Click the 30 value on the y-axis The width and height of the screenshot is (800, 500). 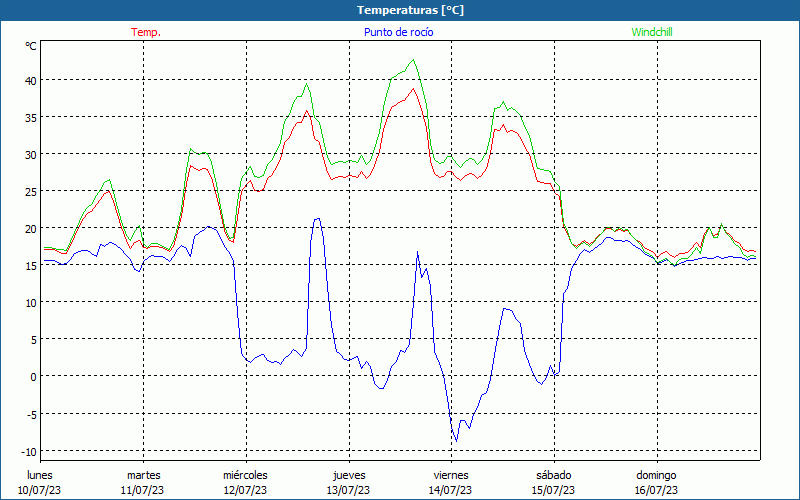pos(31,154)
